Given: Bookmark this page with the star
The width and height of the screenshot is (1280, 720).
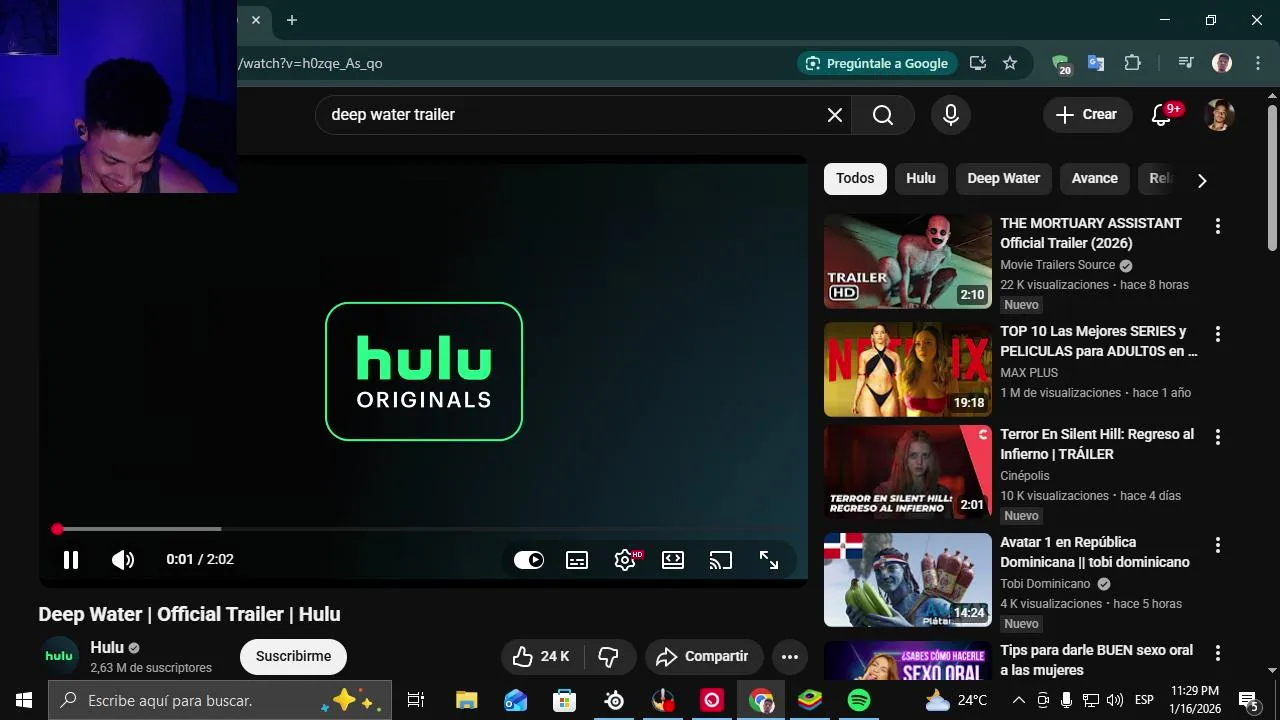Looking at the screenshot, I should (x=1010, y=63).
